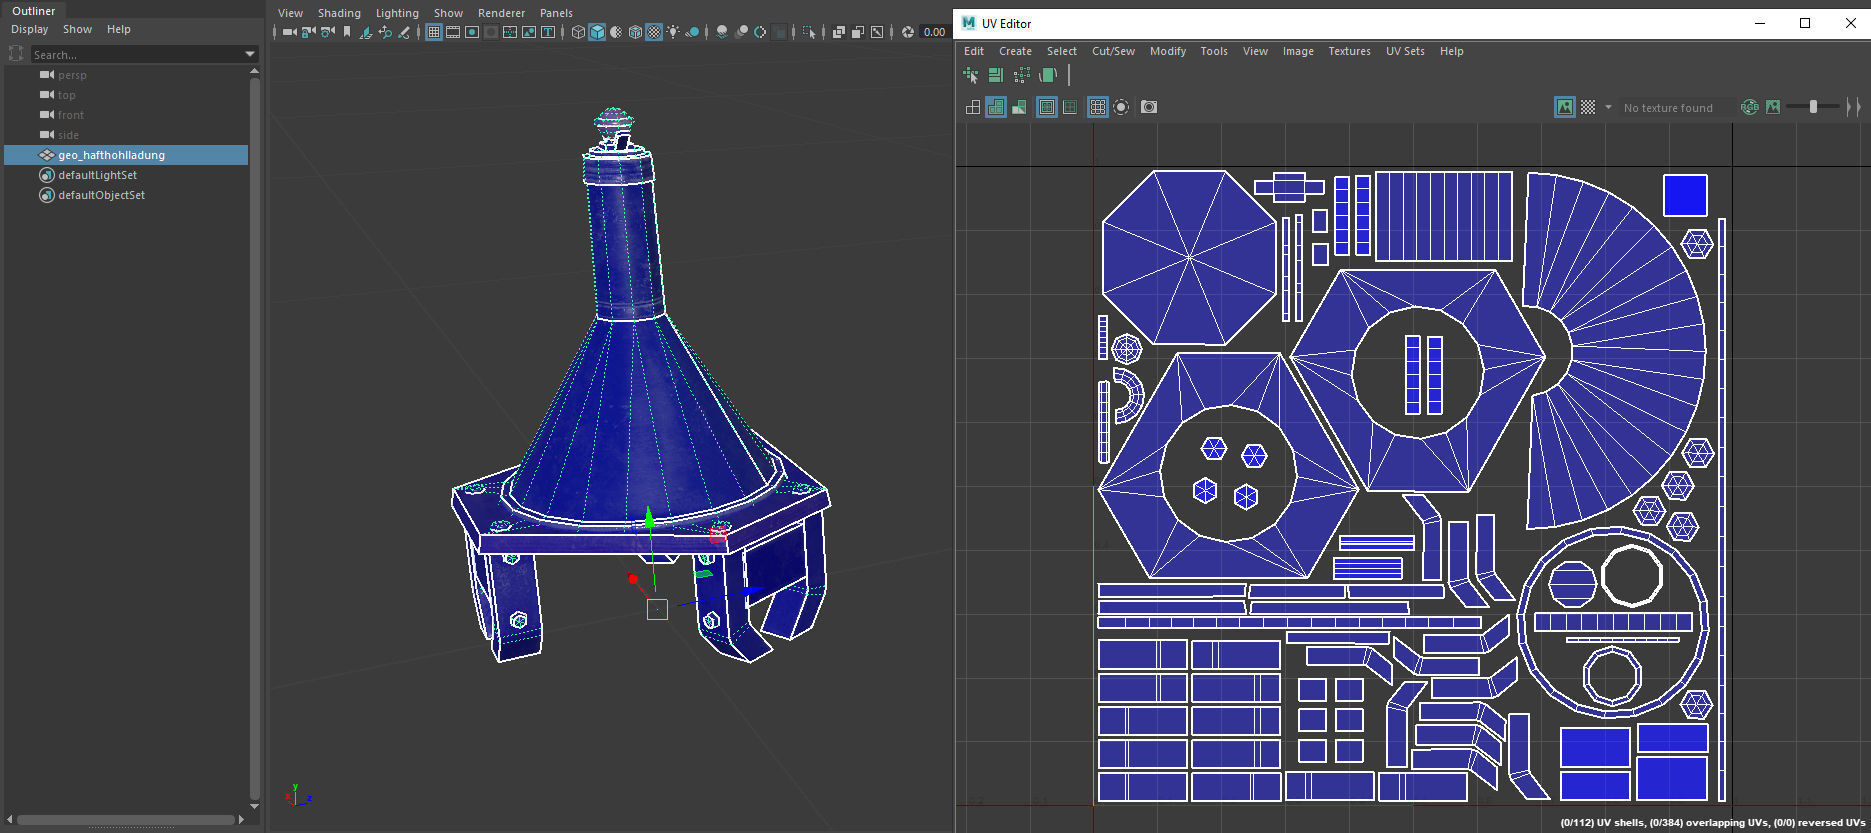Click the Isolate Select icon in viewport
Viewport: 1871px width, 833px height.
809,32
